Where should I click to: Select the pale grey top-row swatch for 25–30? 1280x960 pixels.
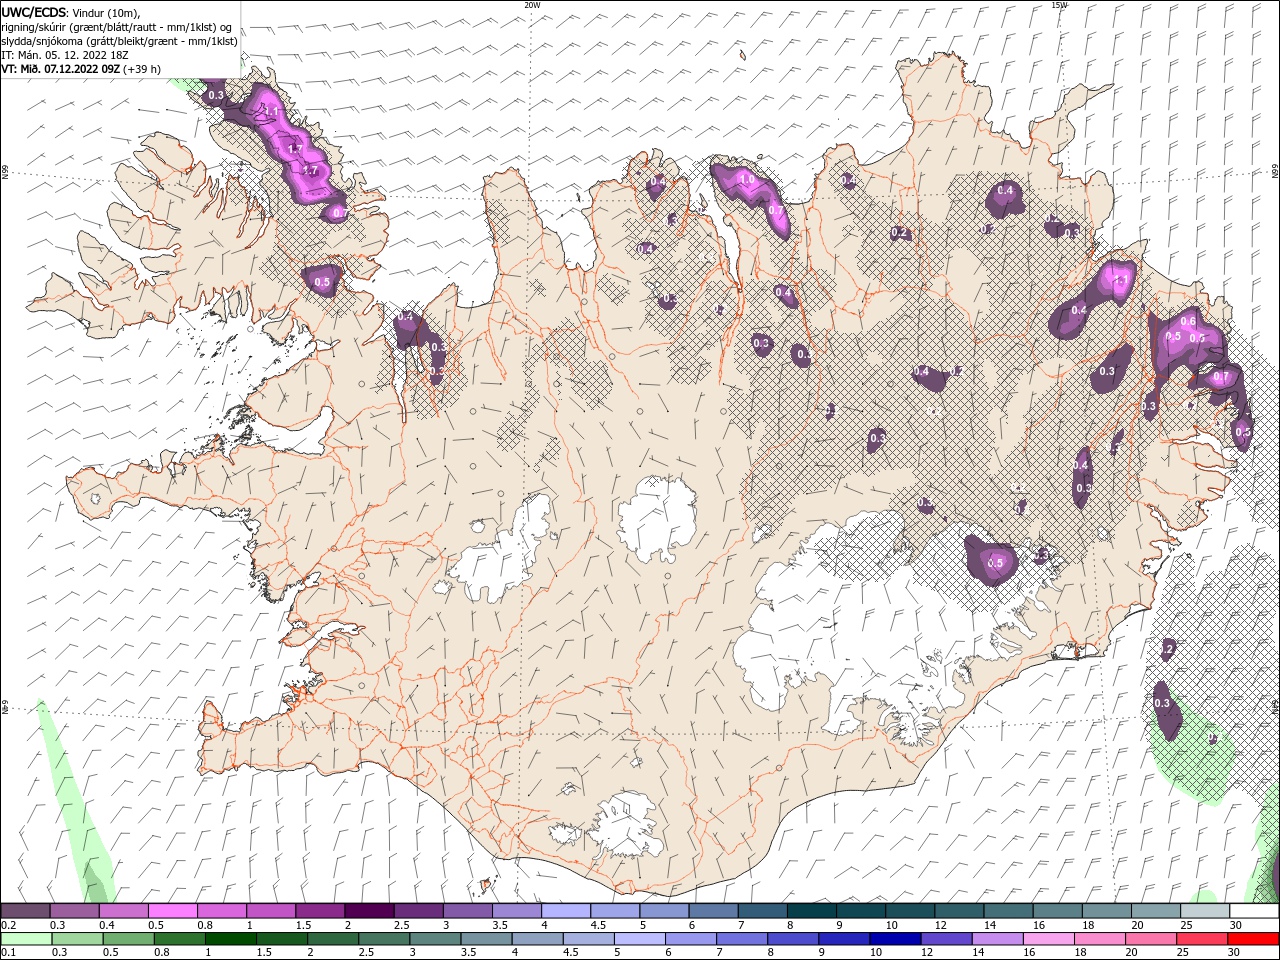(1204, 911)
